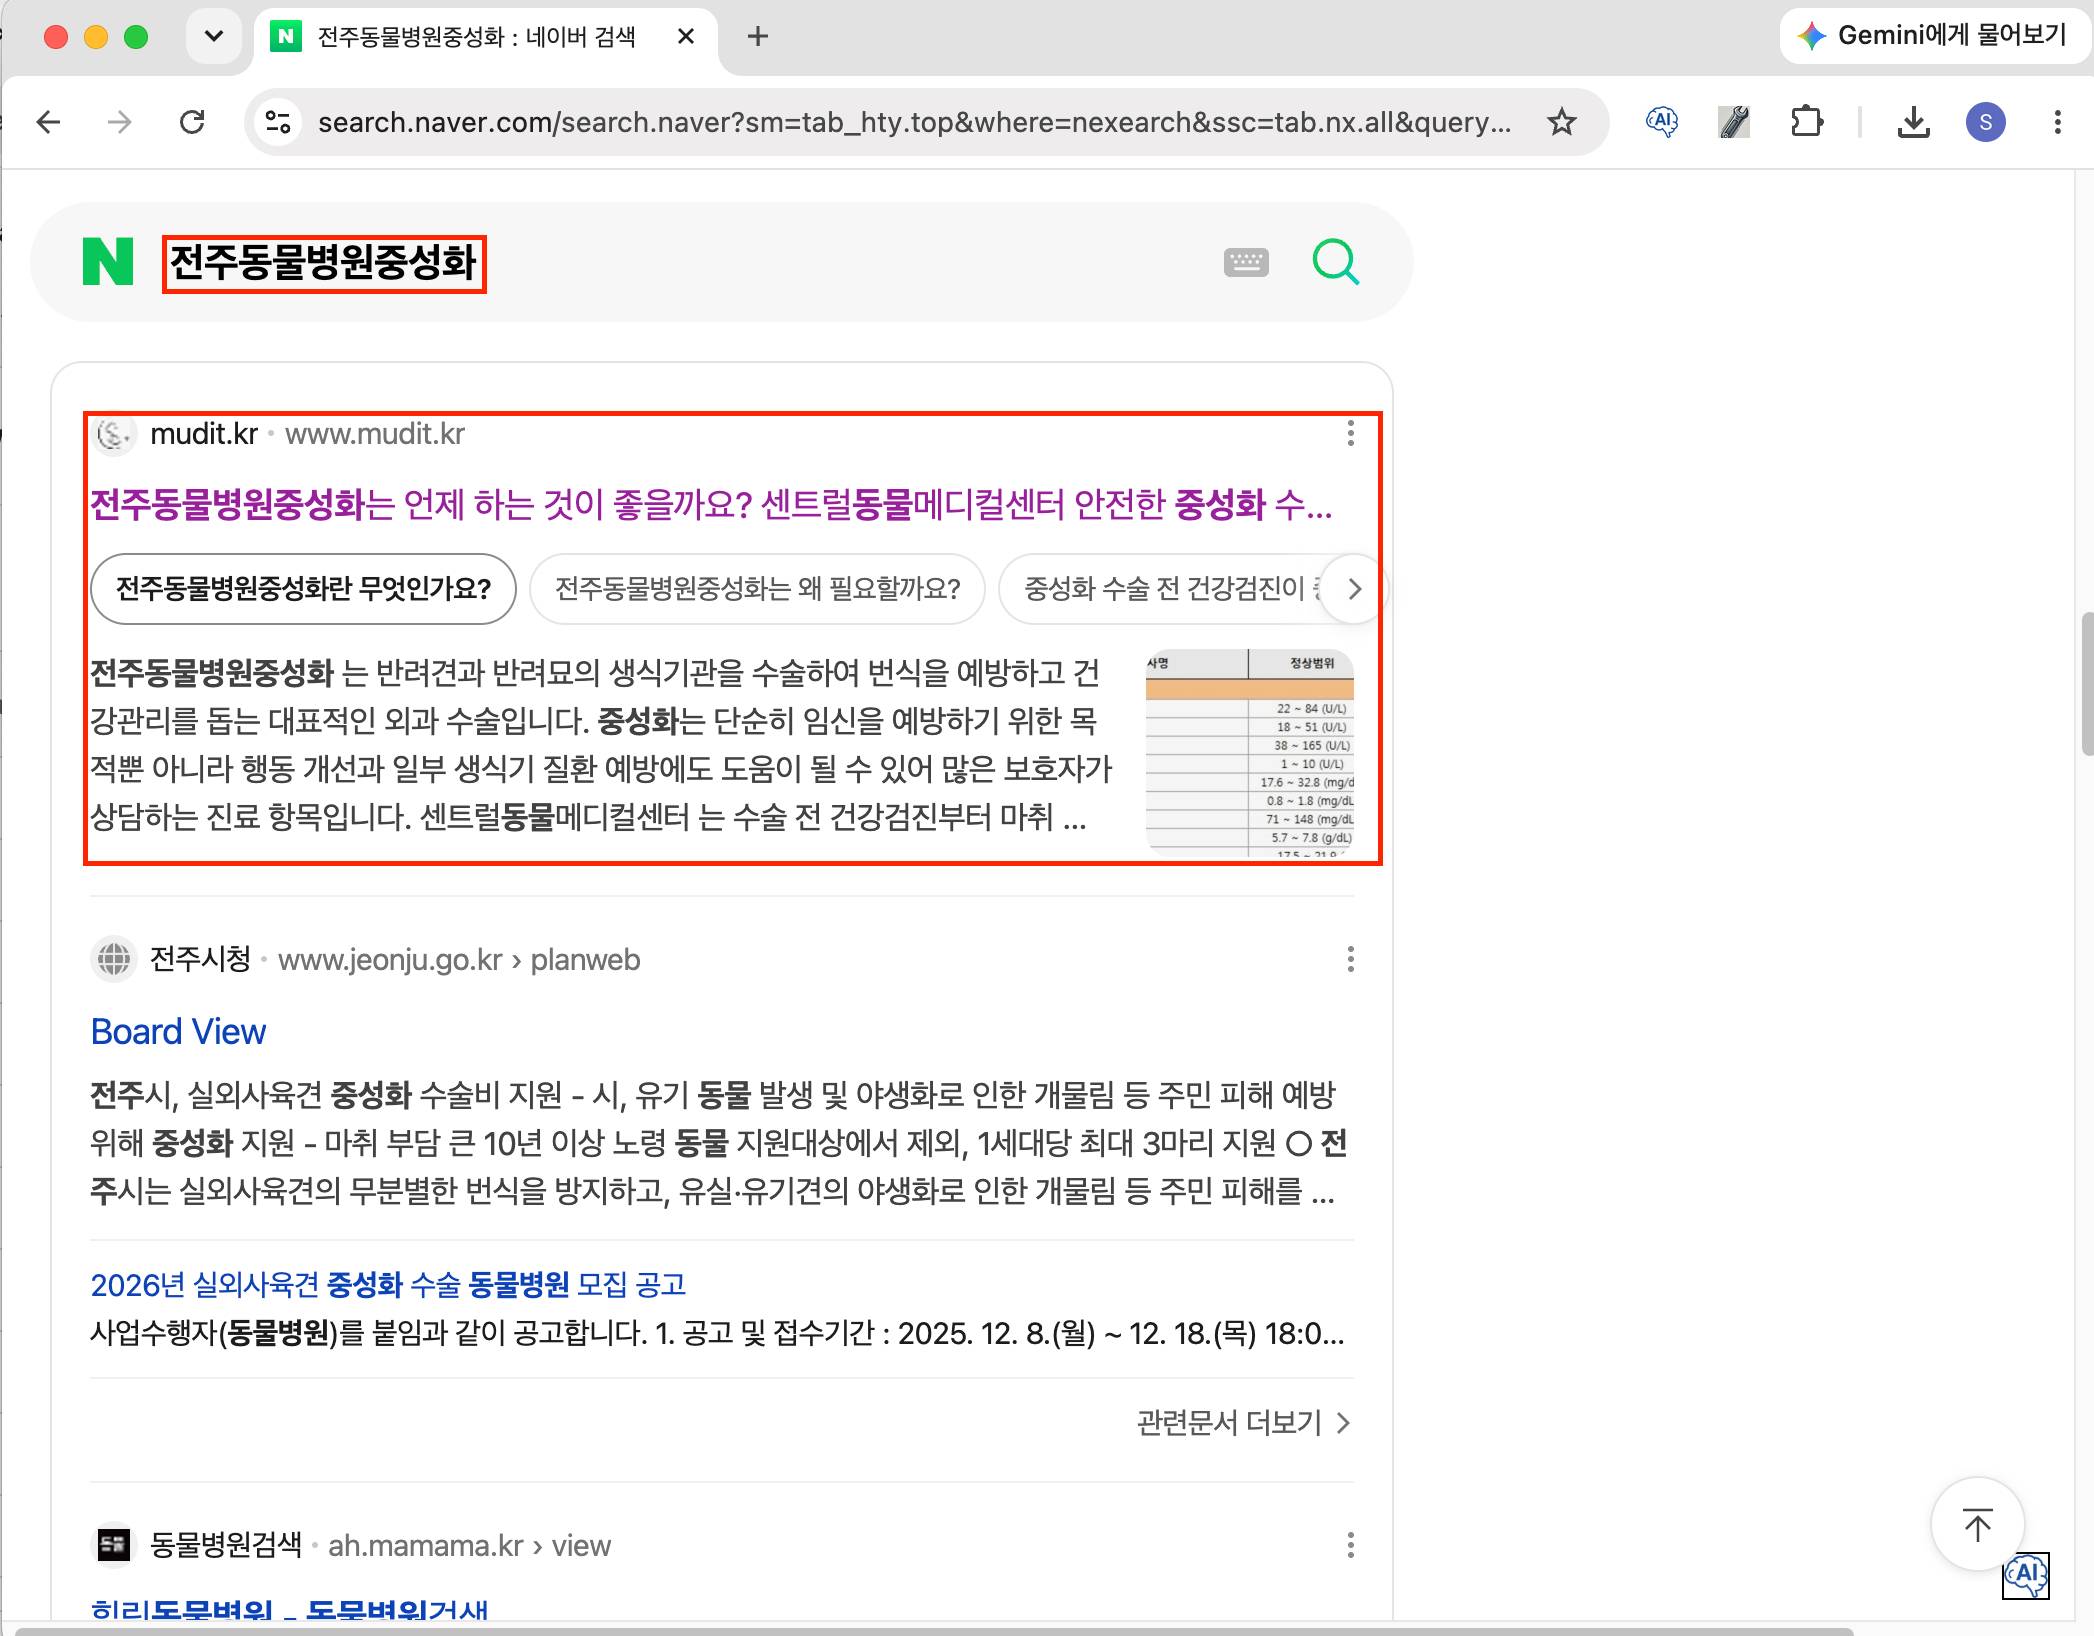Open 2026년 실외사육견 중성화 수술 동물병원 모집 공고
This screenshot has height=1636, width=2094.
click(388, 1284)
